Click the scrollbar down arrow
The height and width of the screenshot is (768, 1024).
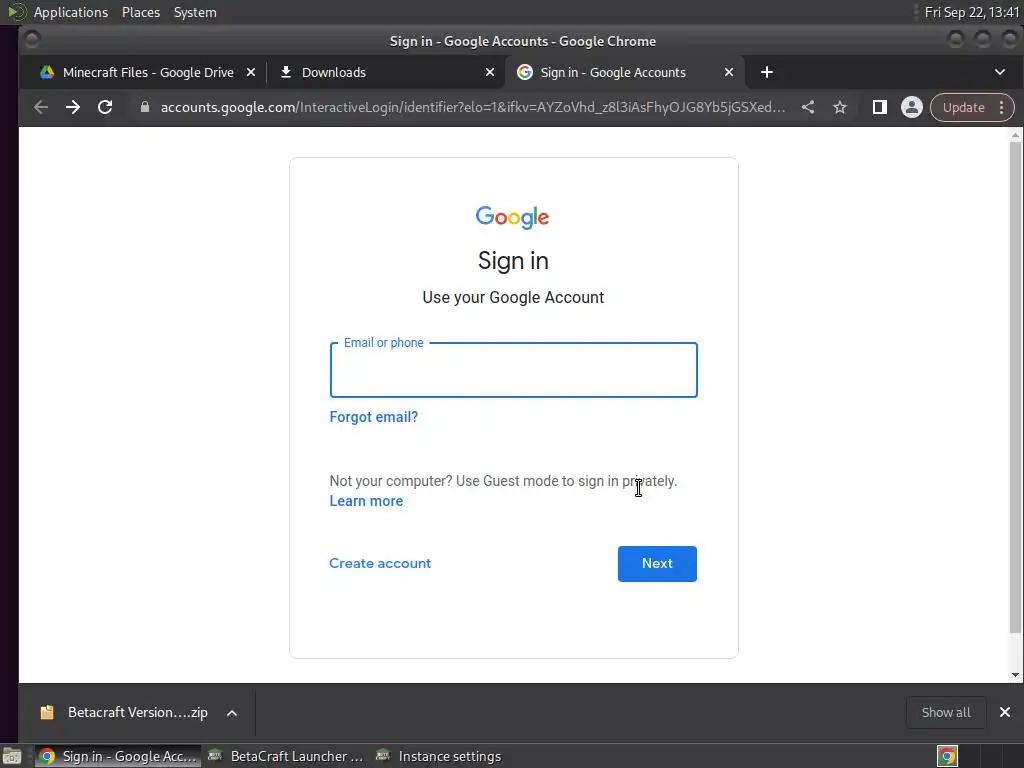click(1015, 675)
